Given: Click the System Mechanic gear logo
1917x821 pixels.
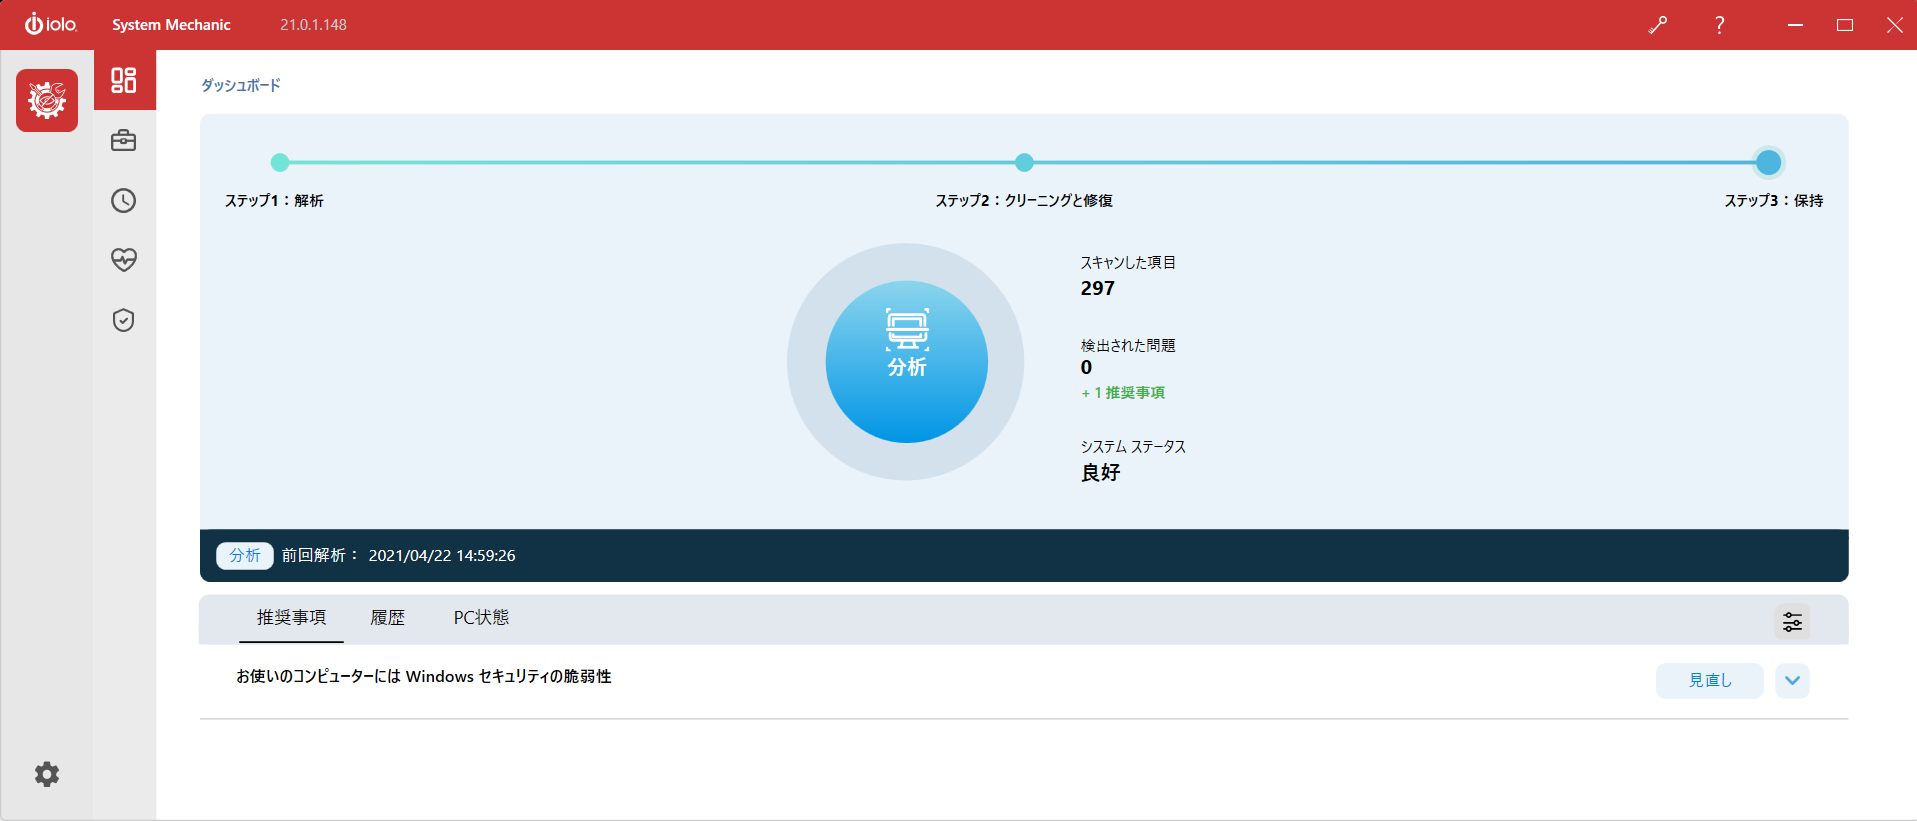Looking at the screenshot, I should click(x=47, y=101).
